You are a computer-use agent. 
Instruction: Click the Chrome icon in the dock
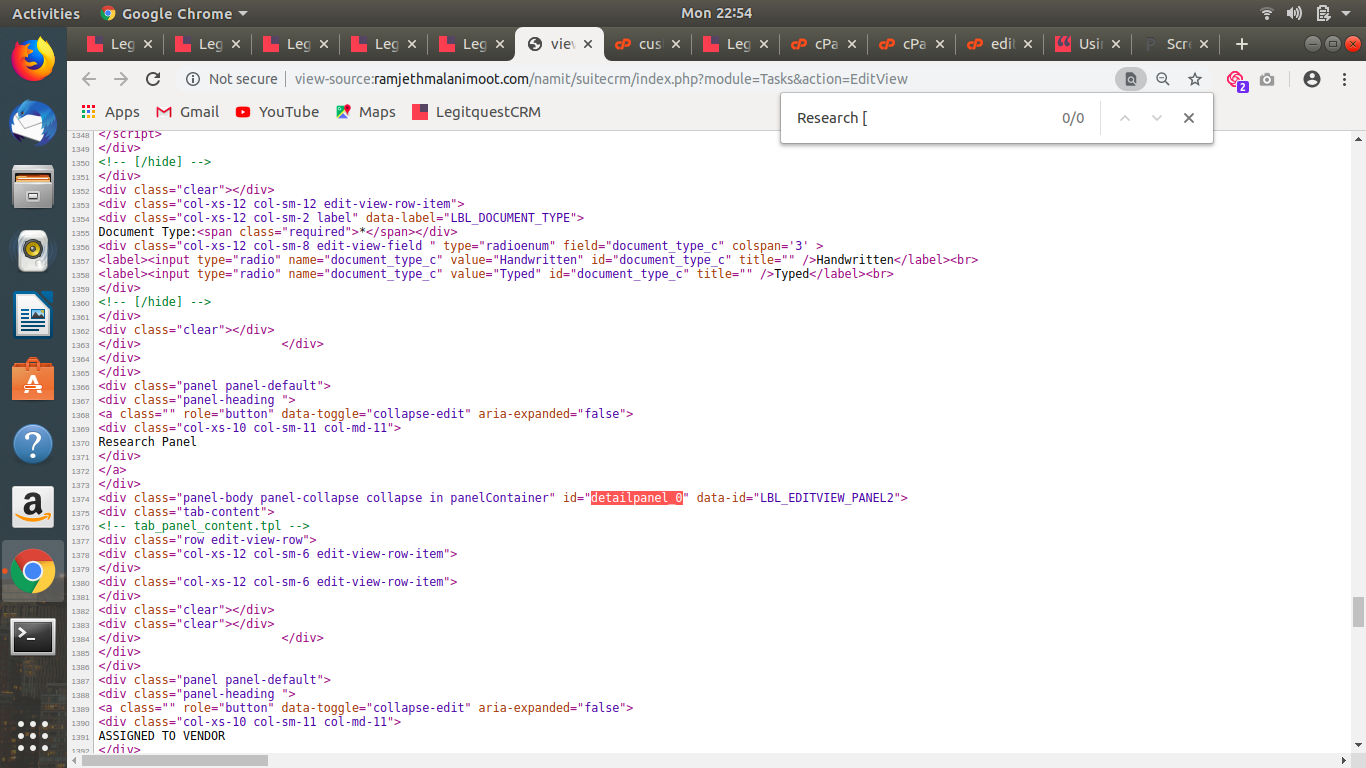(x=33, y=571)
